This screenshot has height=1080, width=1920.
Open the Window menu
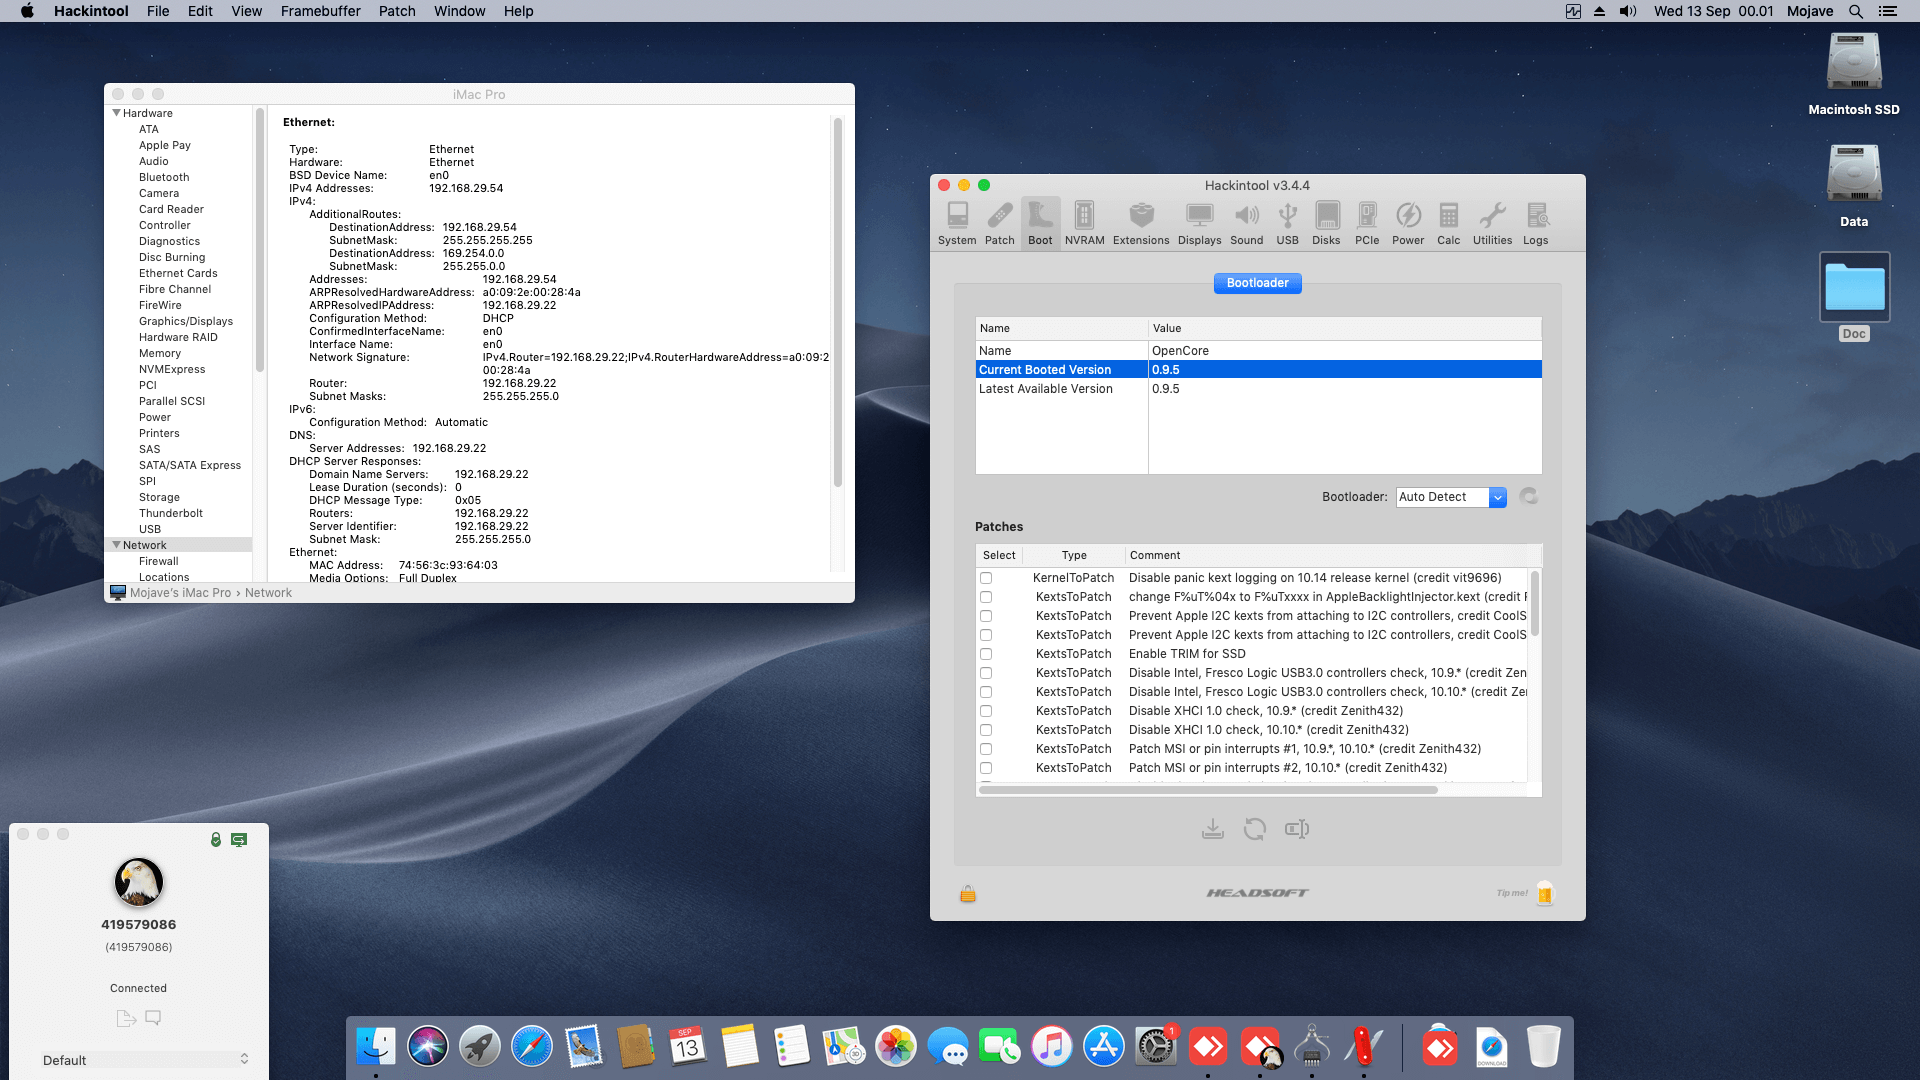tap(459, 11)
